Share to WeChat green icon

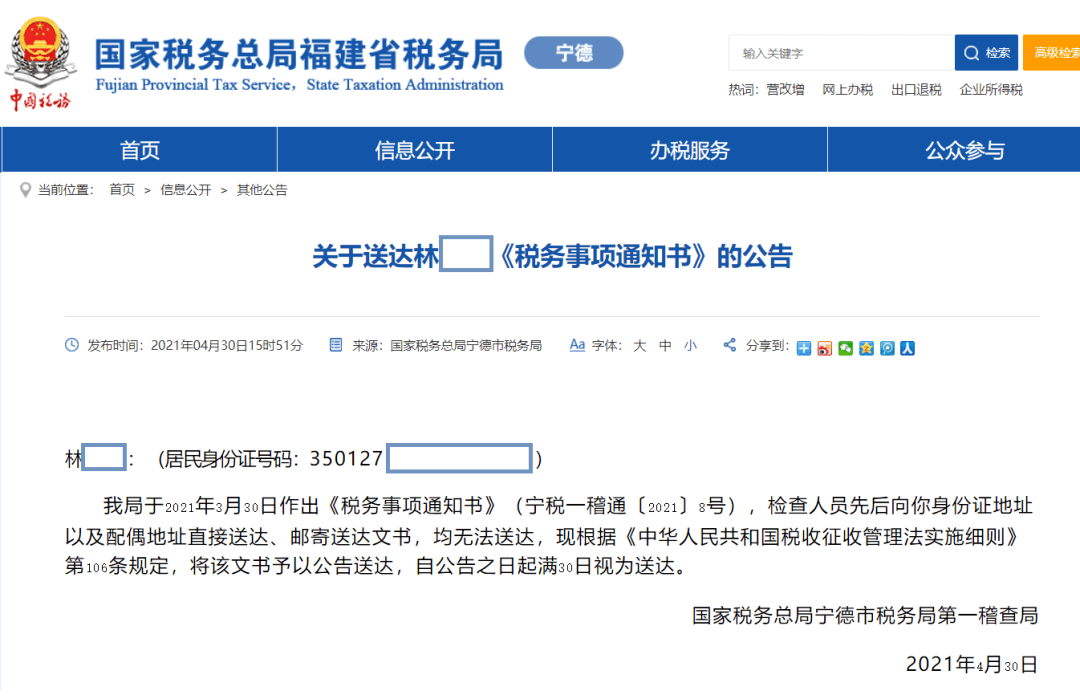[845, 348]
